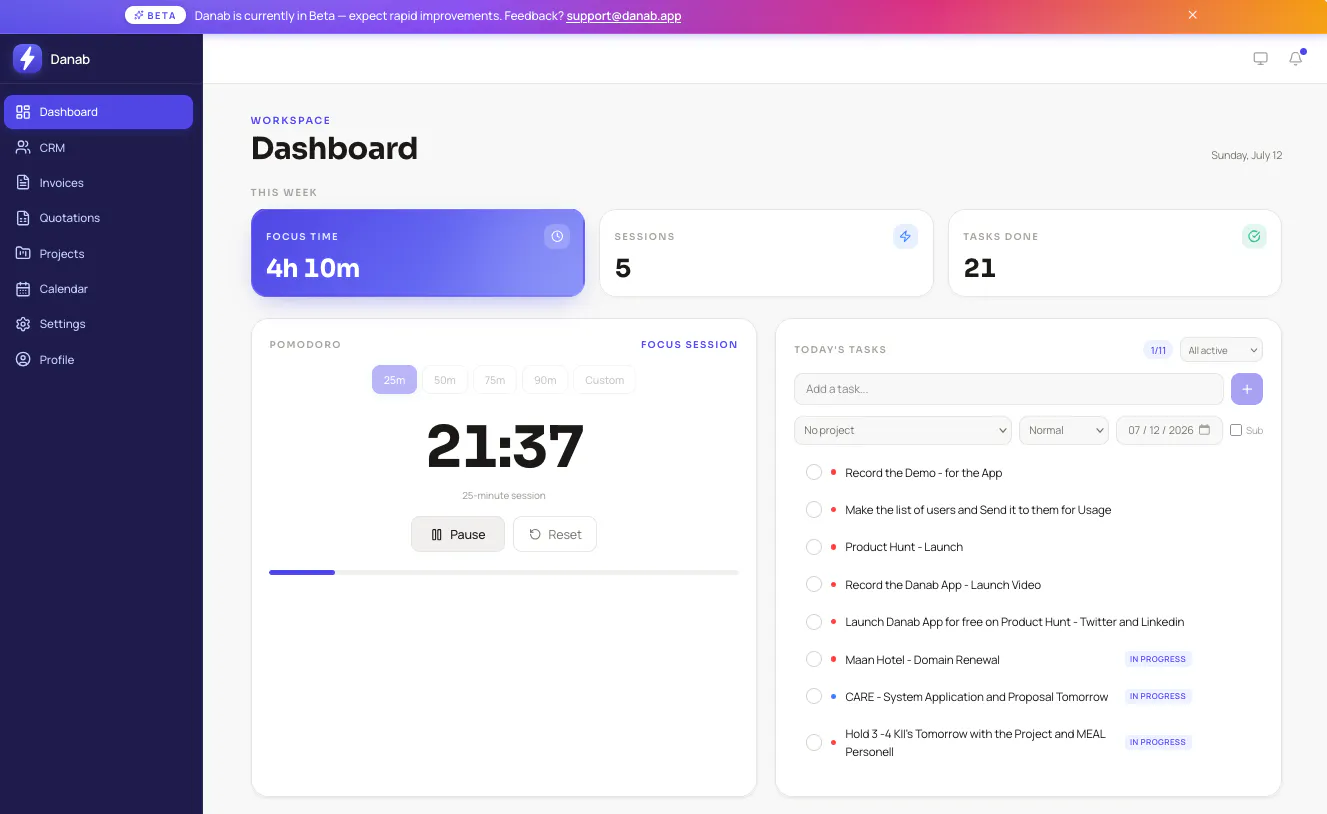Open the No project dropdown
1327x814 pixels.
tap(903, 430)
